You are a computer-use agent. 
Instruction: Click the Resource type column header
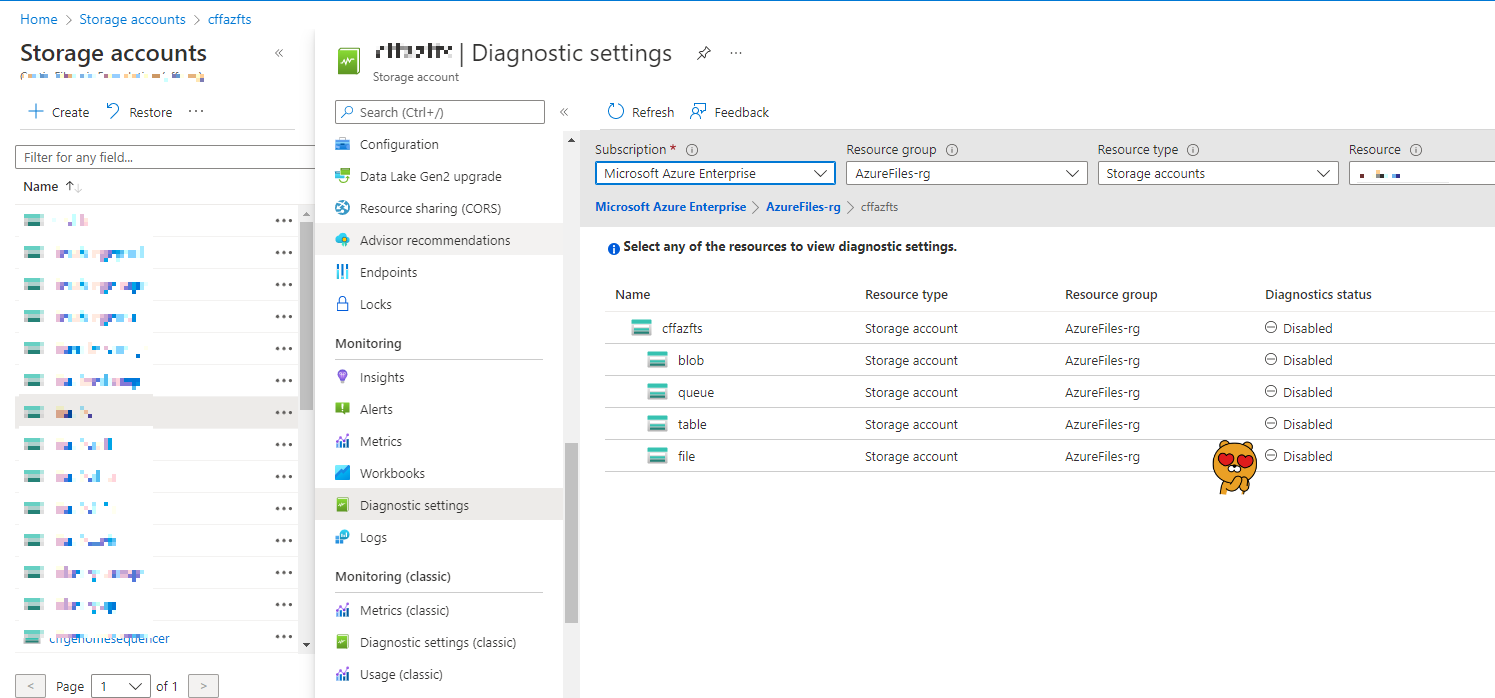tap(906, 295)
